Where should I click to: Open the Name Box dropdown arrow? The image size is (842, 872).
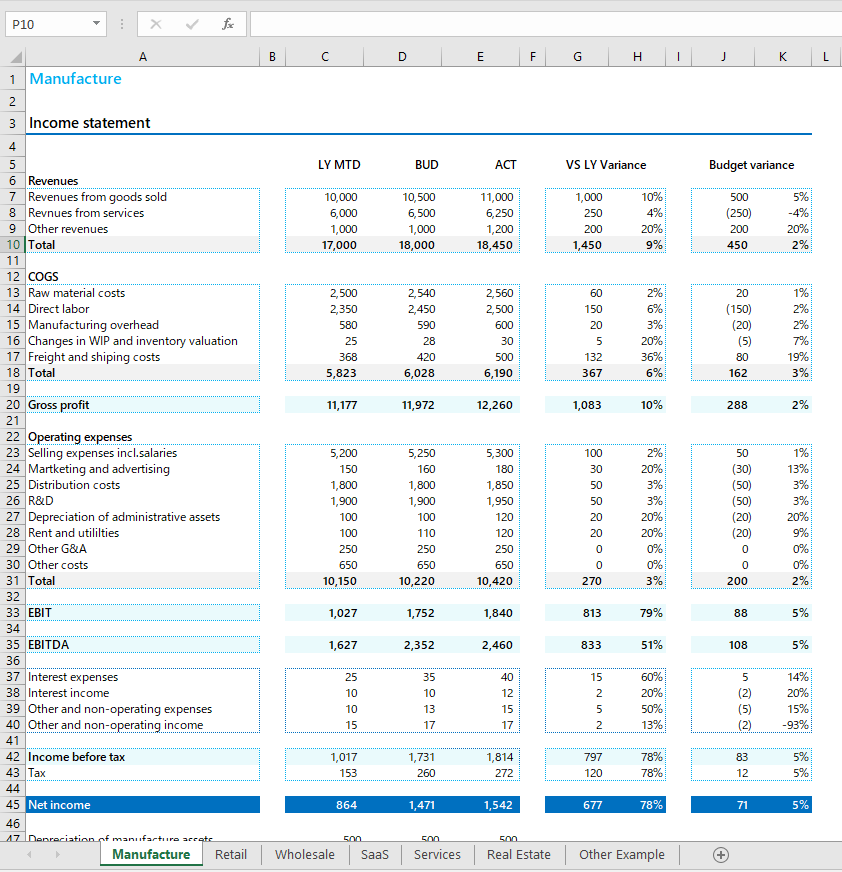tap(96, 24)
